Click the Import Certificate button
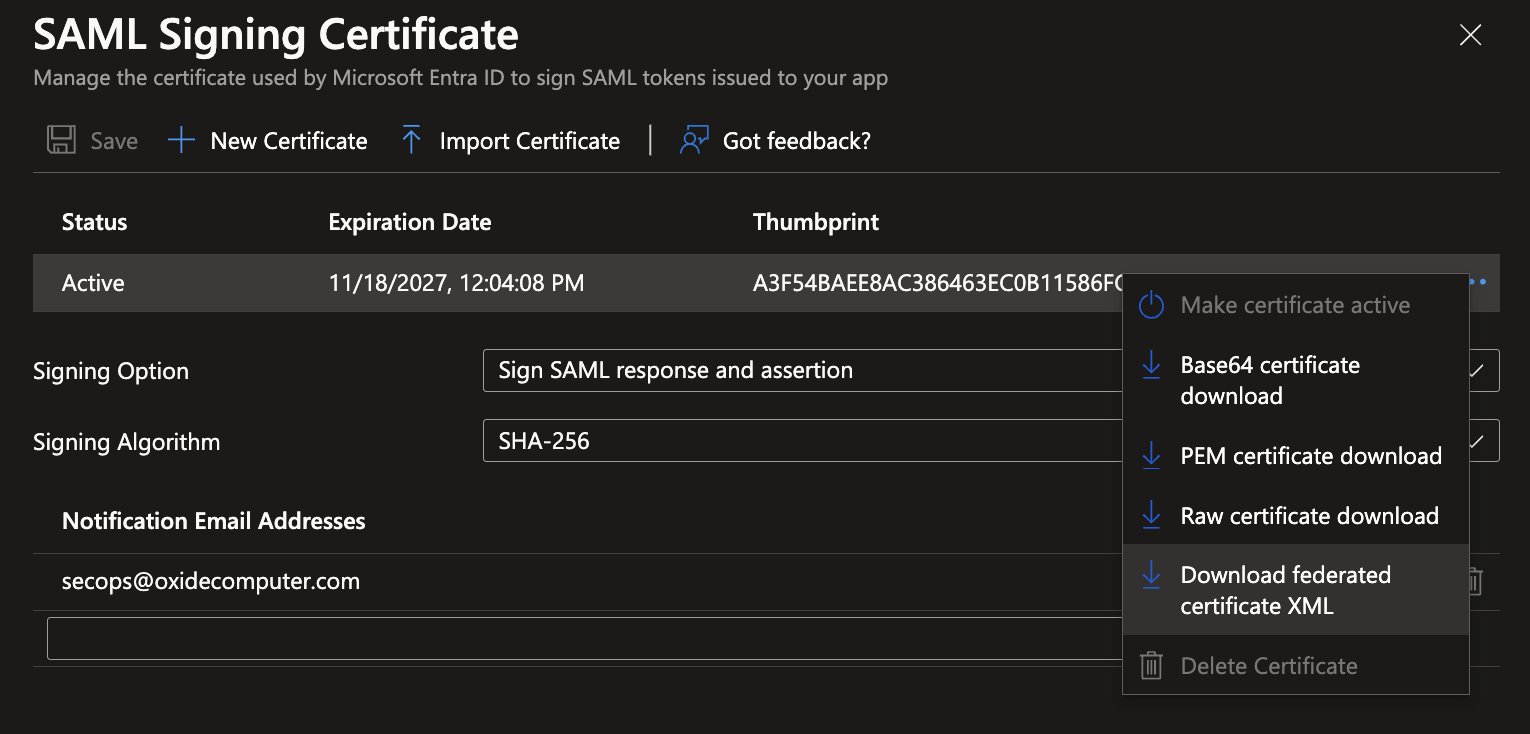 [x=529, y=141]
